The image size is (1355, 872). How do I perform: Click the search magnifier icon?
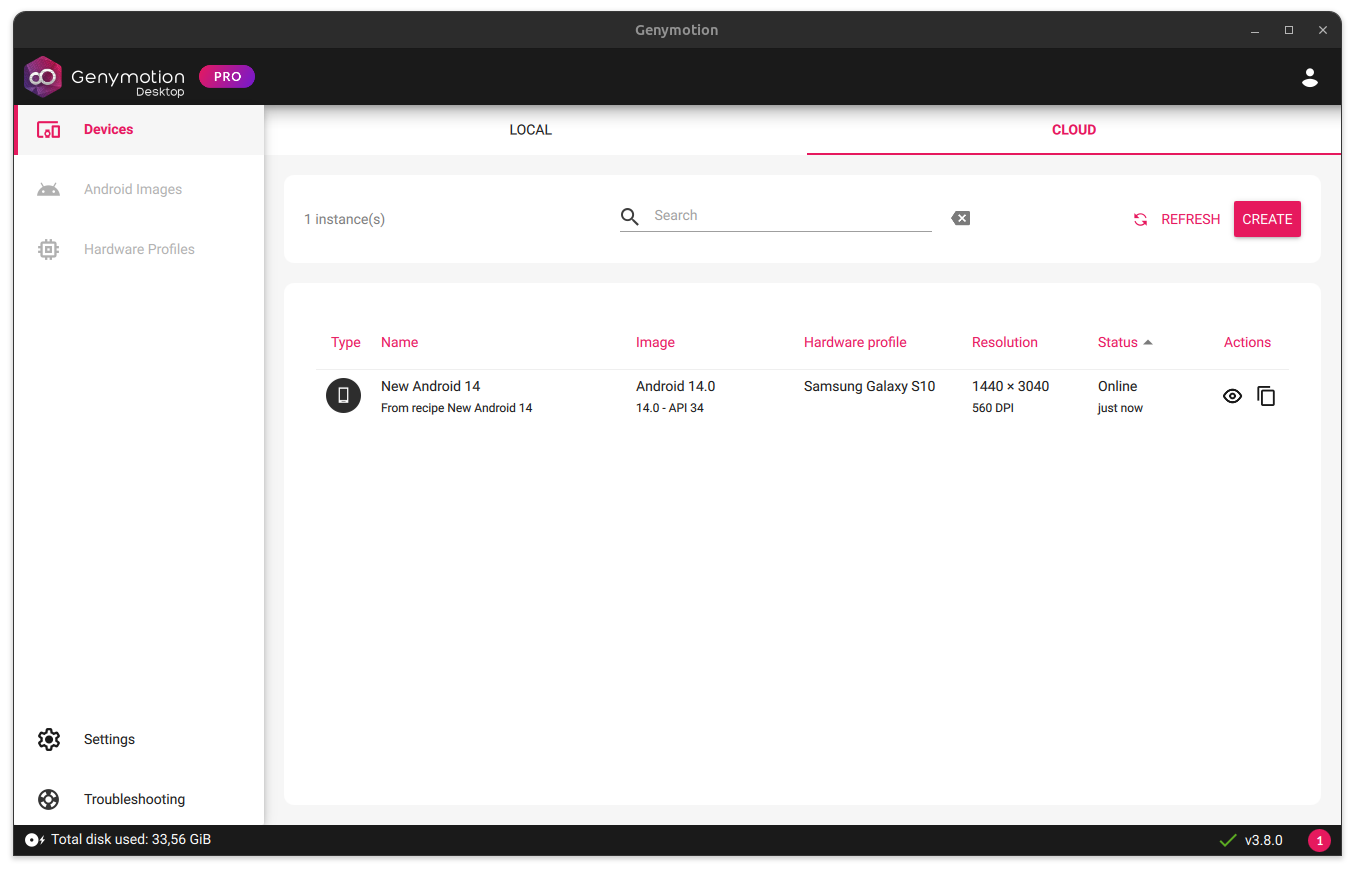point(629,216)
